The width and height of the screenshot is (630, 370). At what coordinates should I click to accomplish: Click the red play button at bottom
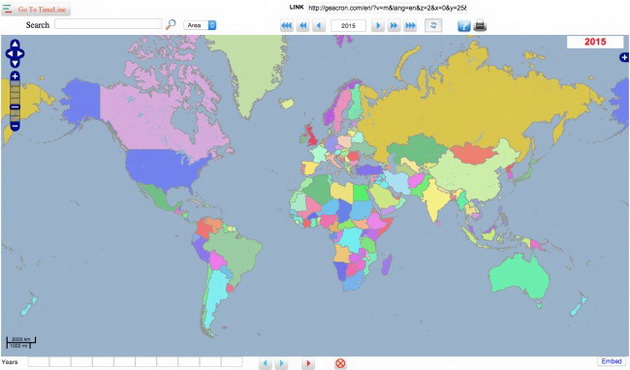tap(308, 364)
